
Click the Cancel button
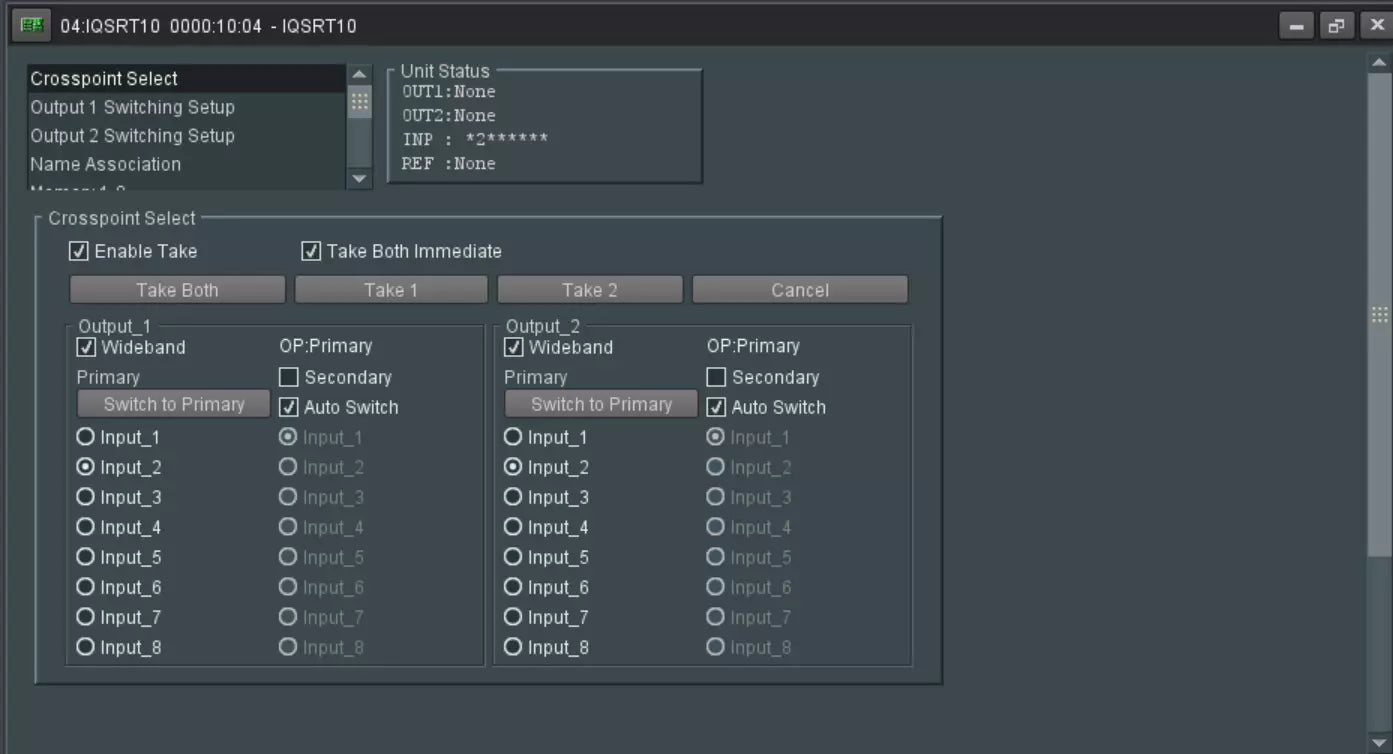click(x=800, y=290)
